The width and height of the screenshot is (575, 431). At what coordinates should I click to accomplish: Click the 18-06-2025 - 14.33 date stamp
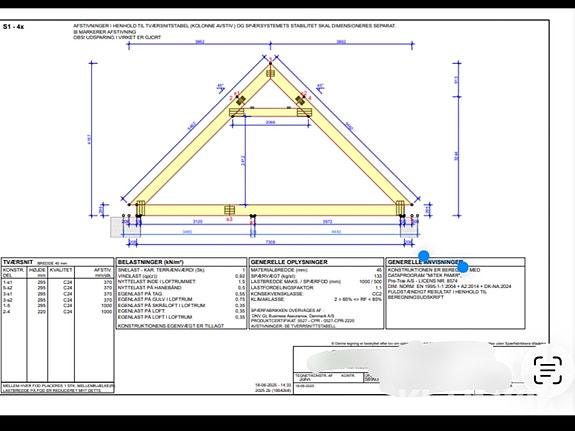pos(273,385)
